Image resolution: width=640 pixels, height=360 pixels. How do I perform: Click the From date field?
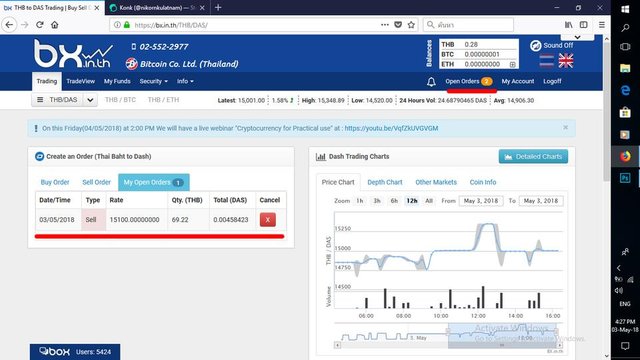[x=481, y=201]
